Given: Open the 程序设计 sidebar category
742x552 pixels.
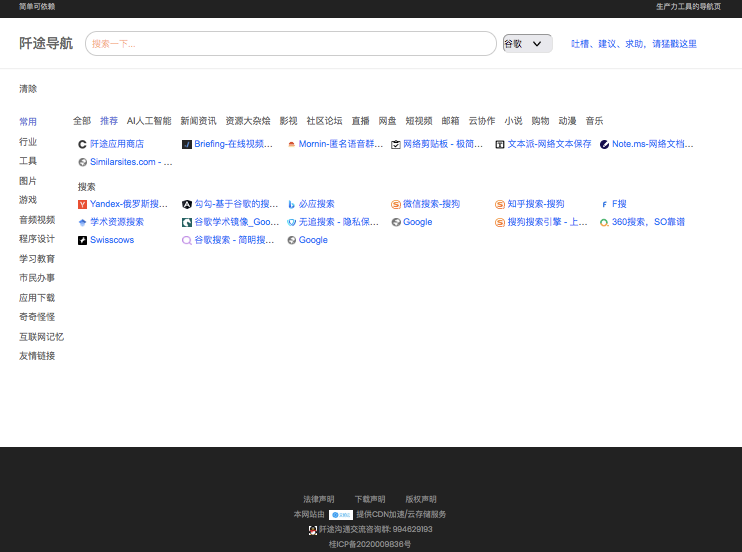Looking at the screenshot, I should (x=37, y=239).
